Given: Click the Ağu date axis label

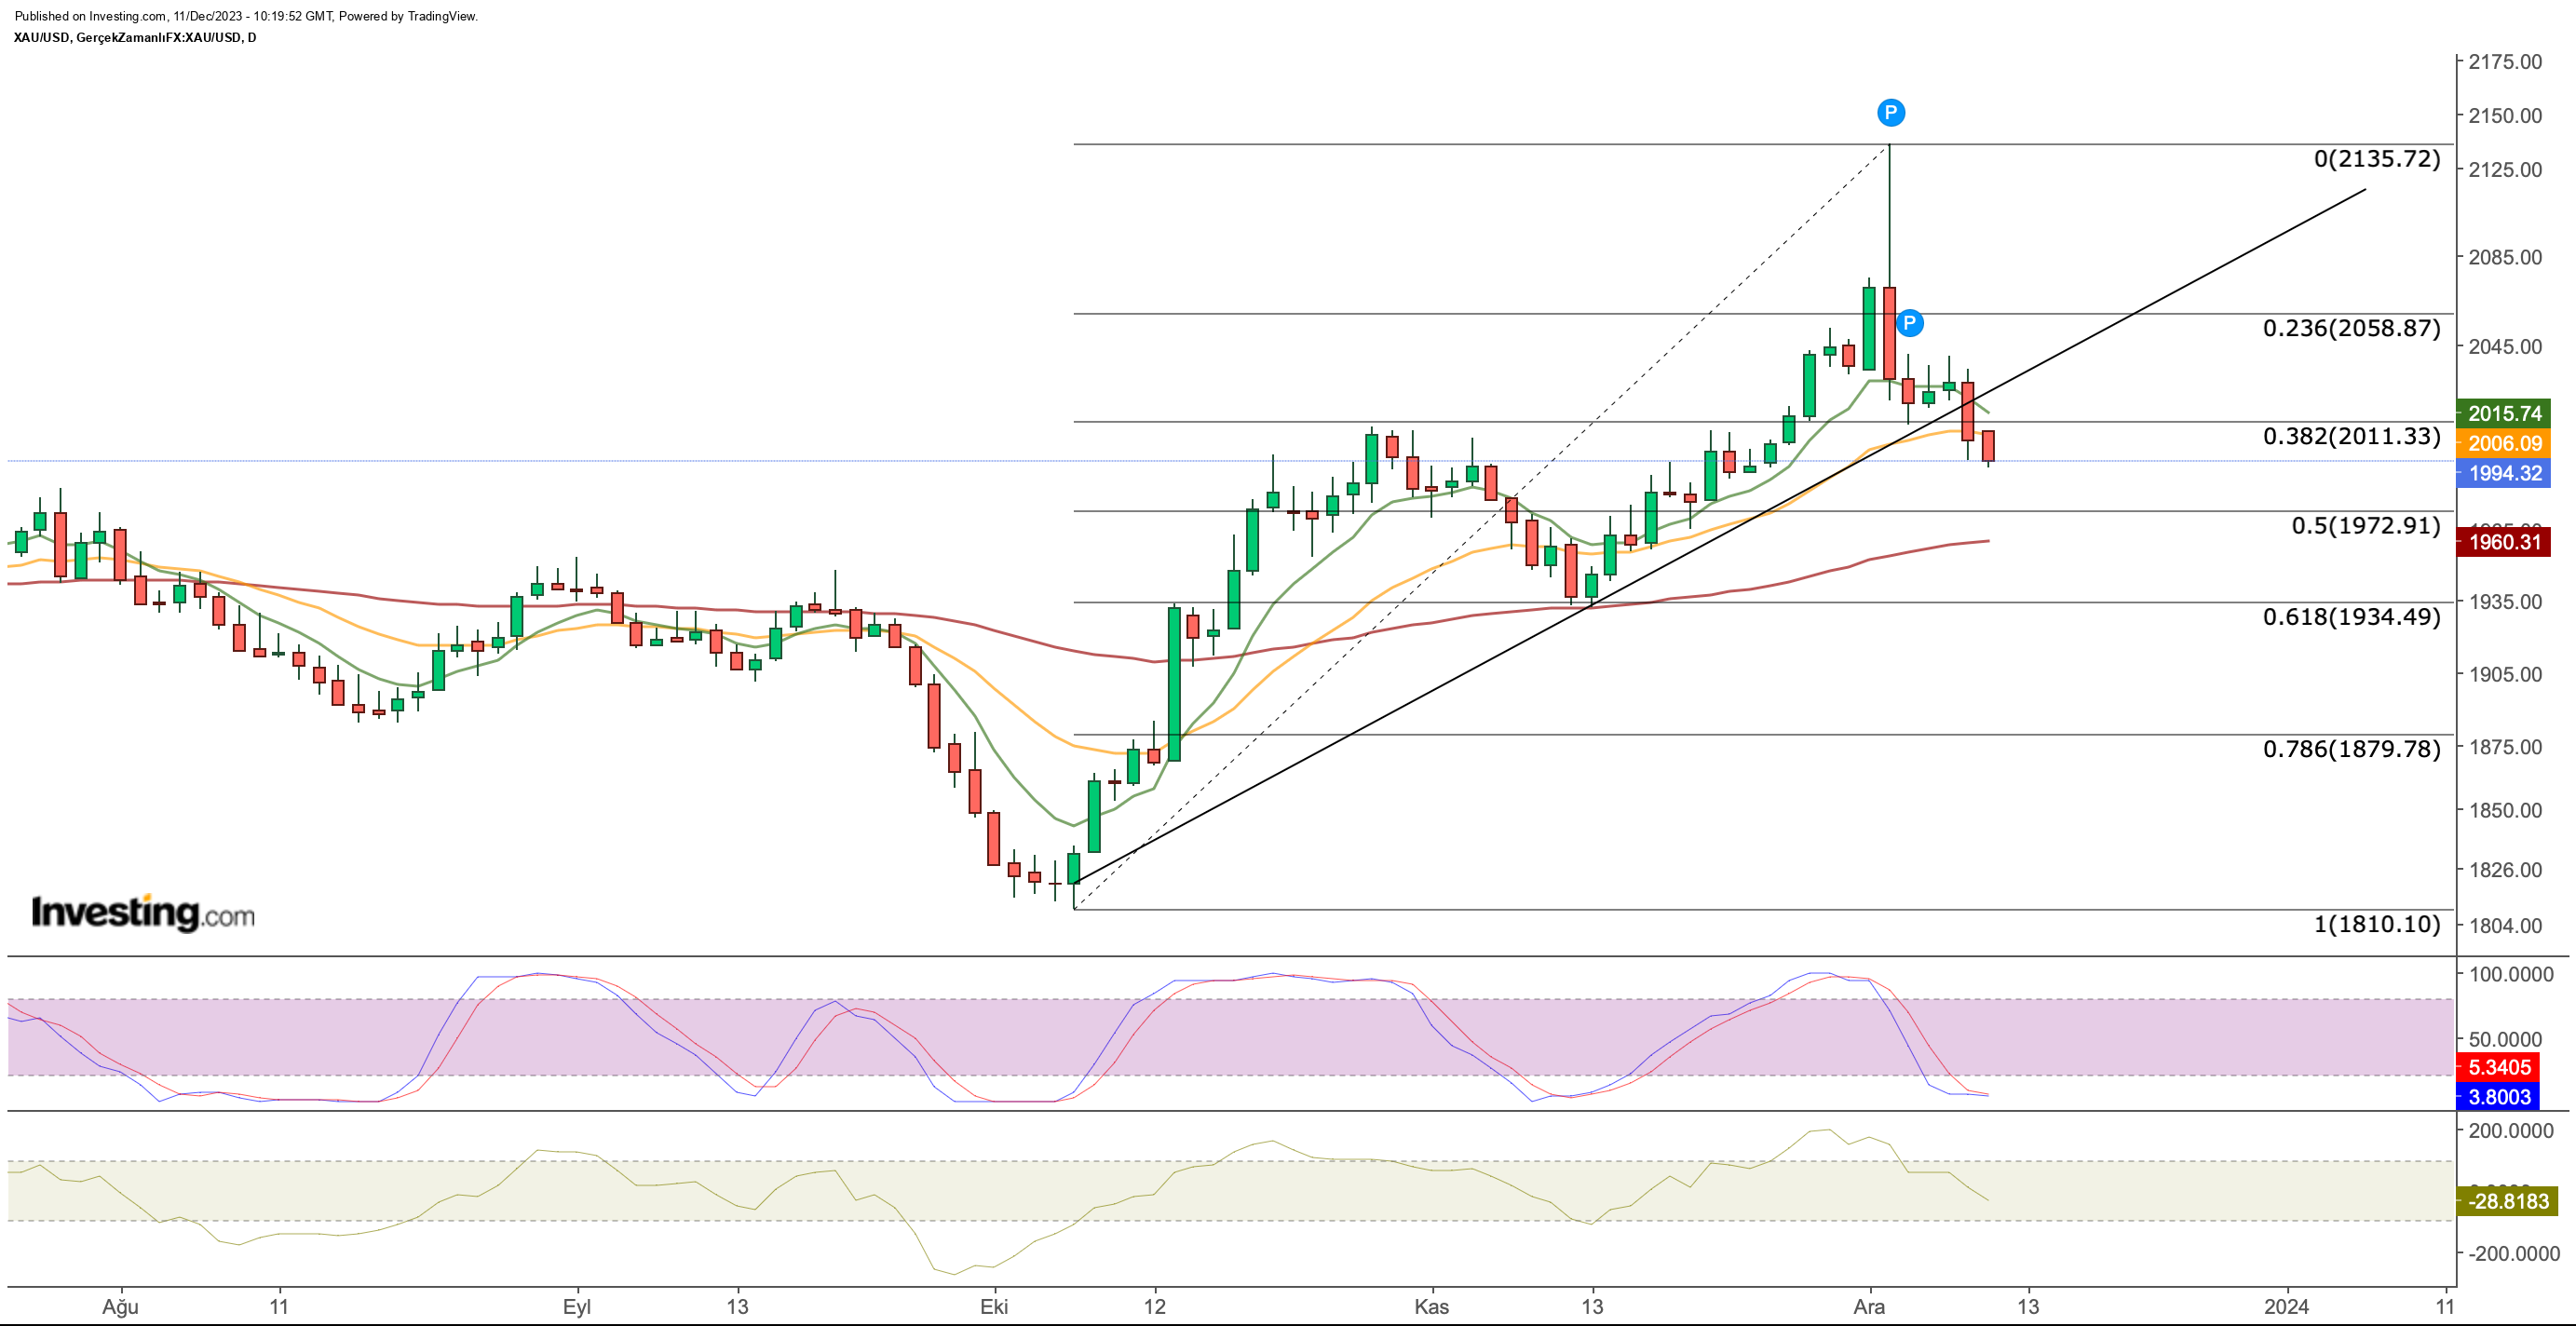Looking at the screenshot, I should pos(120,1307).
